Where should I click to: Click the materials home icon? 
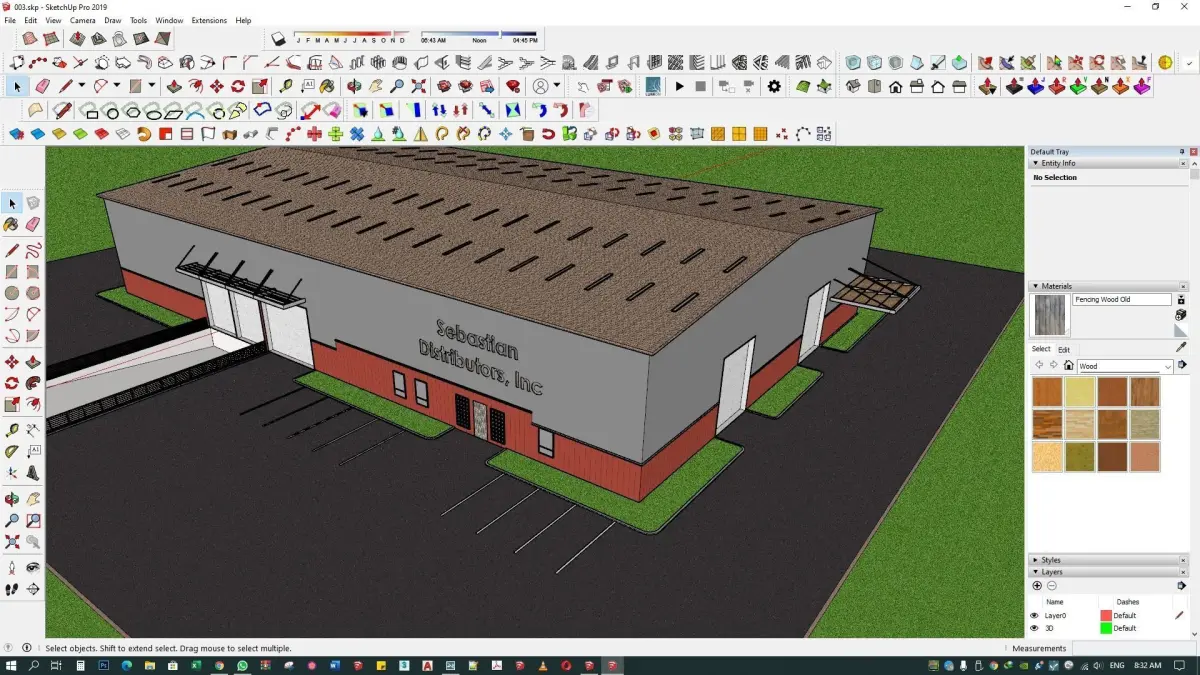(x=1068, y=366)
